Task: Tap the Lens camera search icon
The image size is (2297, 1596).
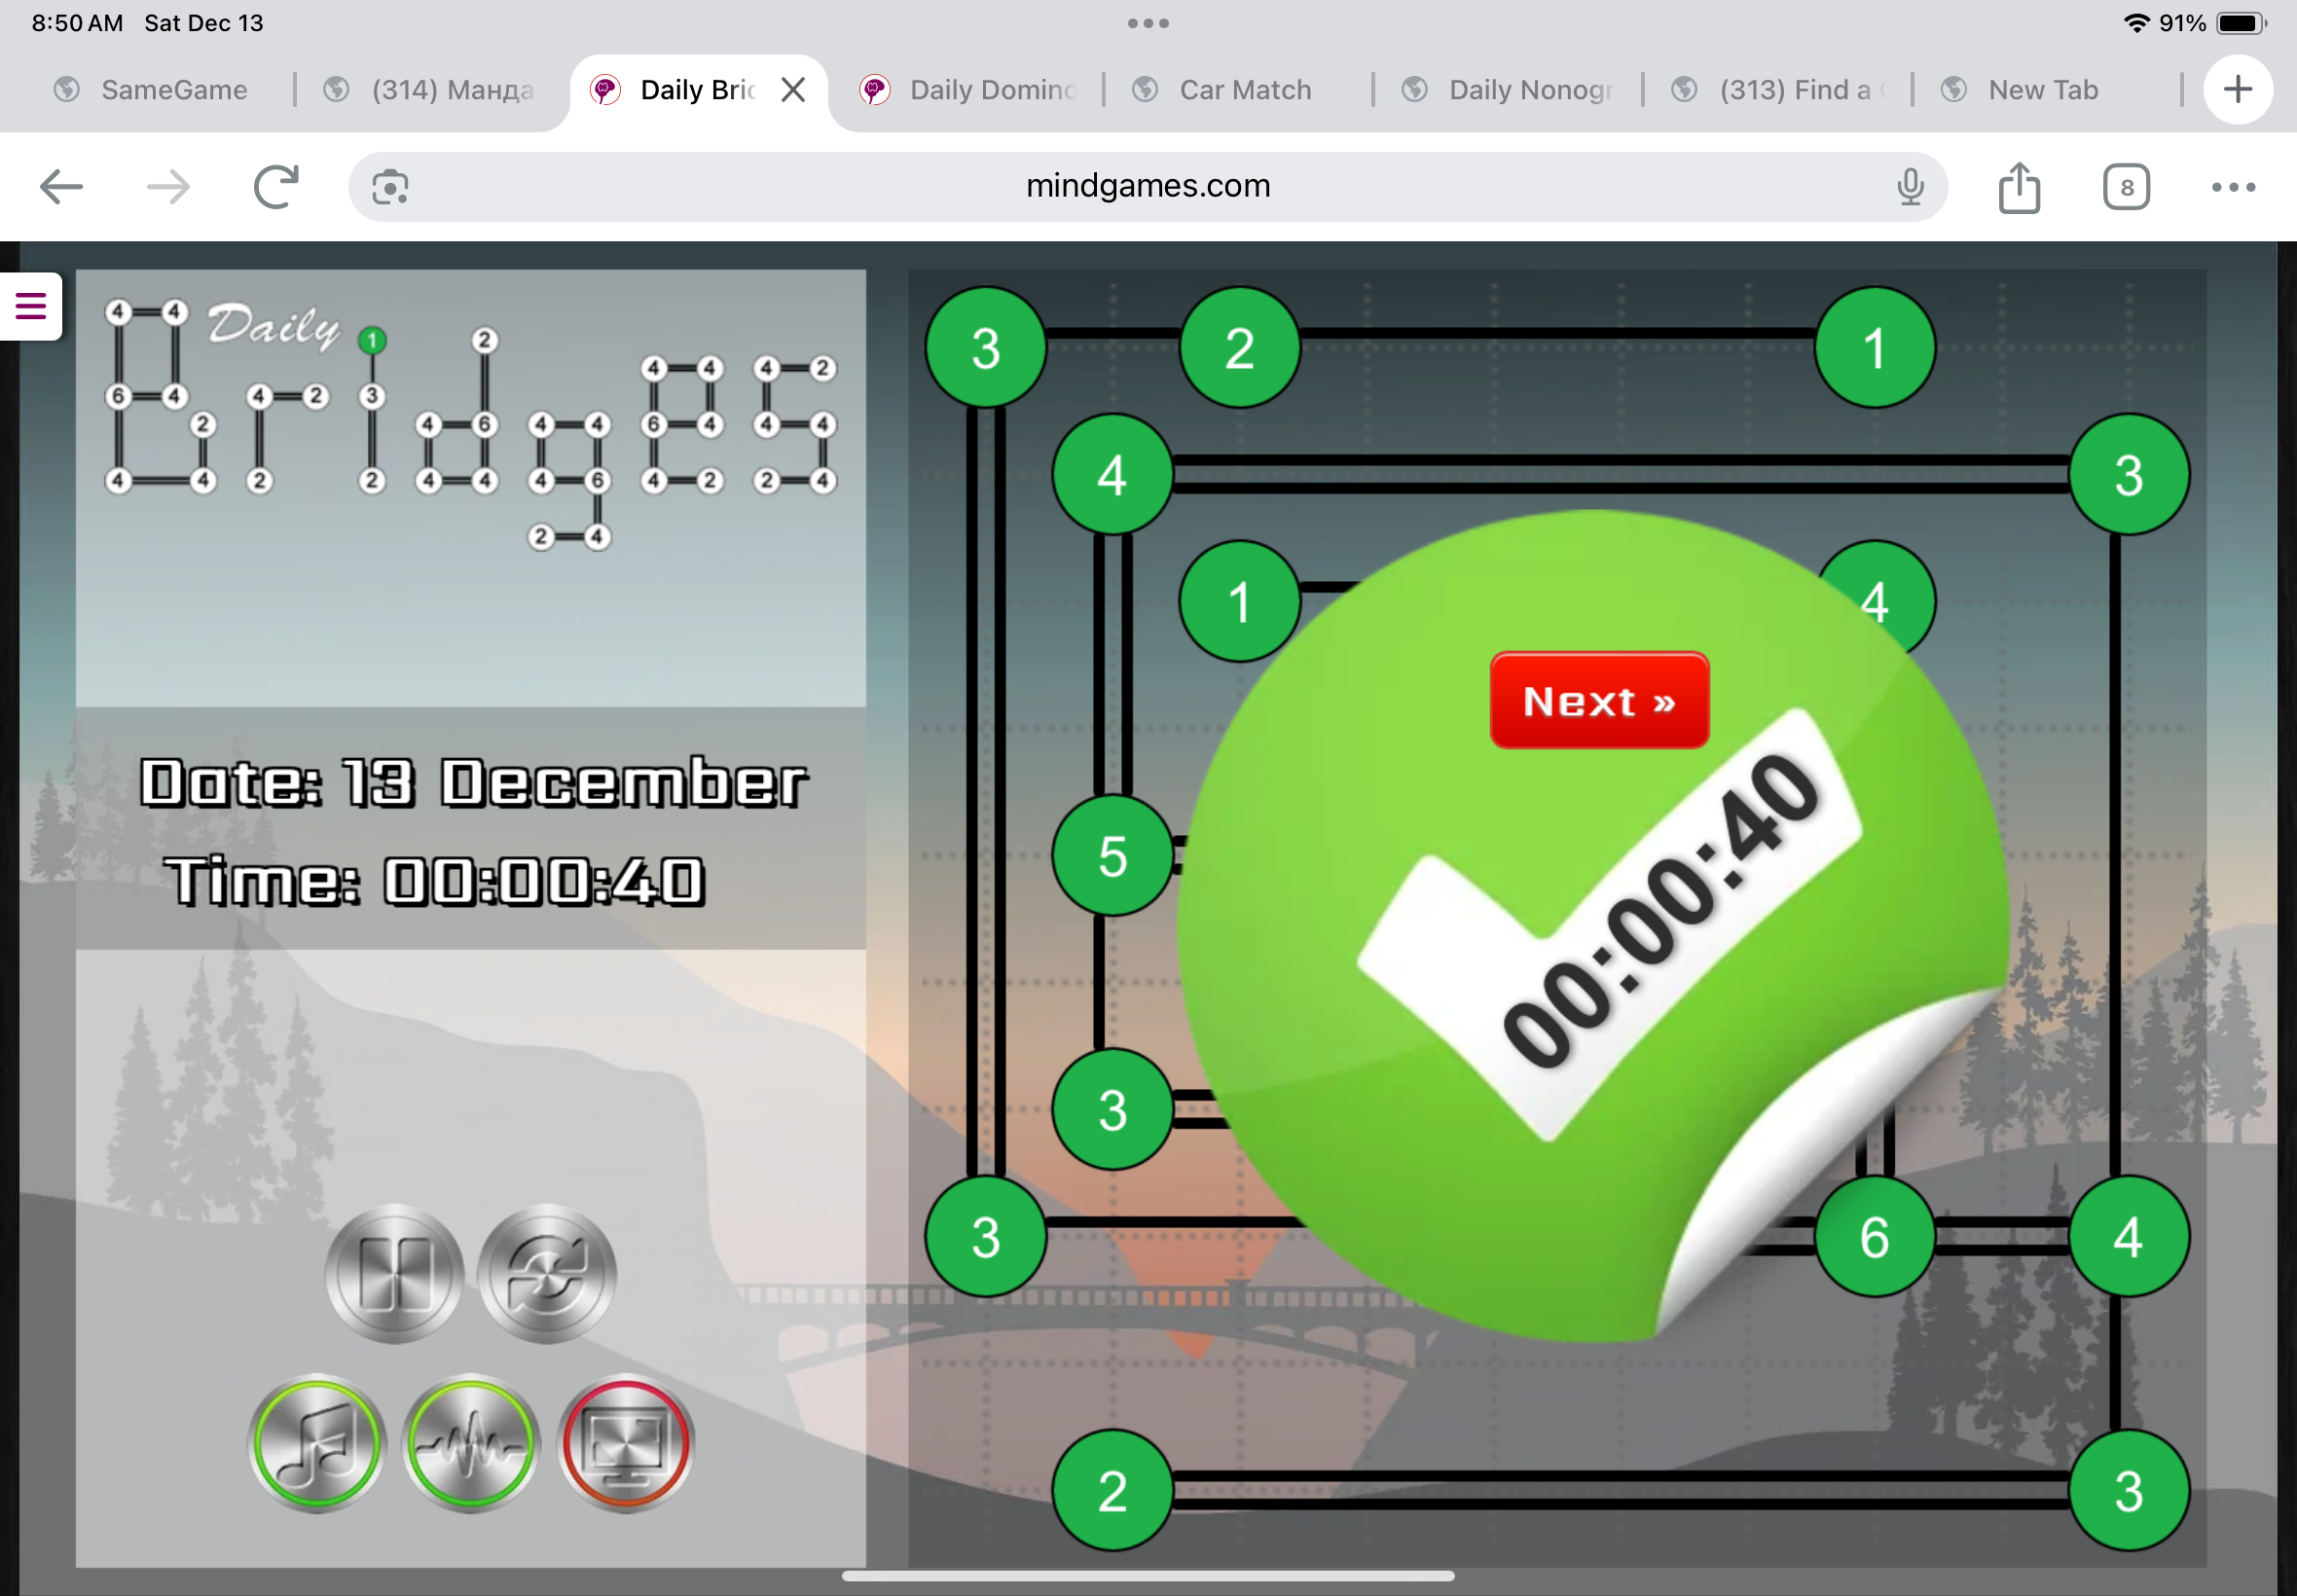Action: click(x=390, y=187)
